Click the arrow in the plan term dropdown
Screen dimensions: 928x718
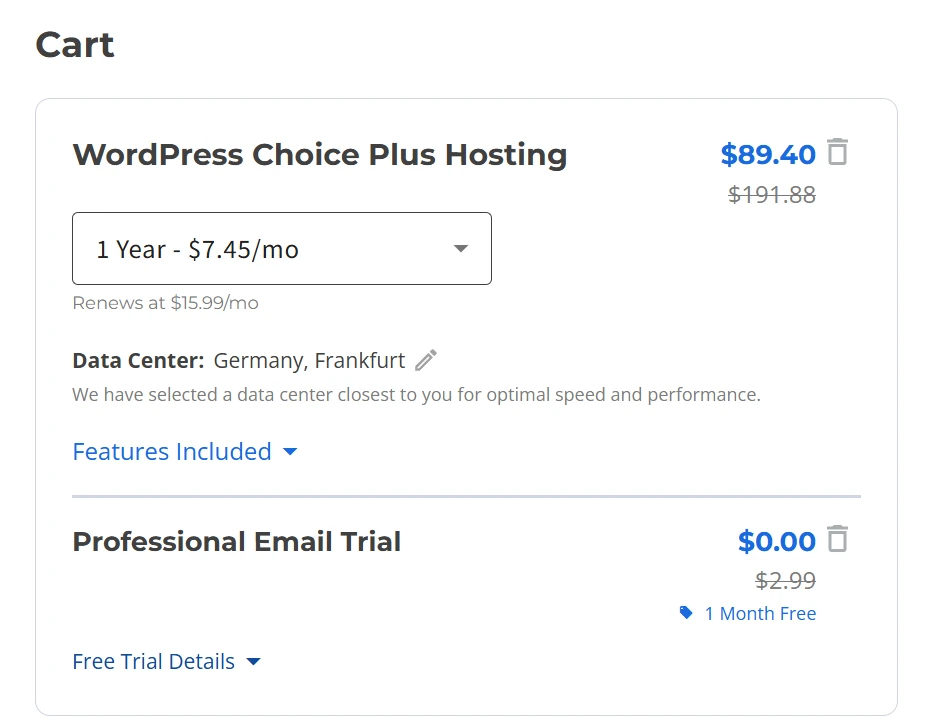[x=461, y=249]
